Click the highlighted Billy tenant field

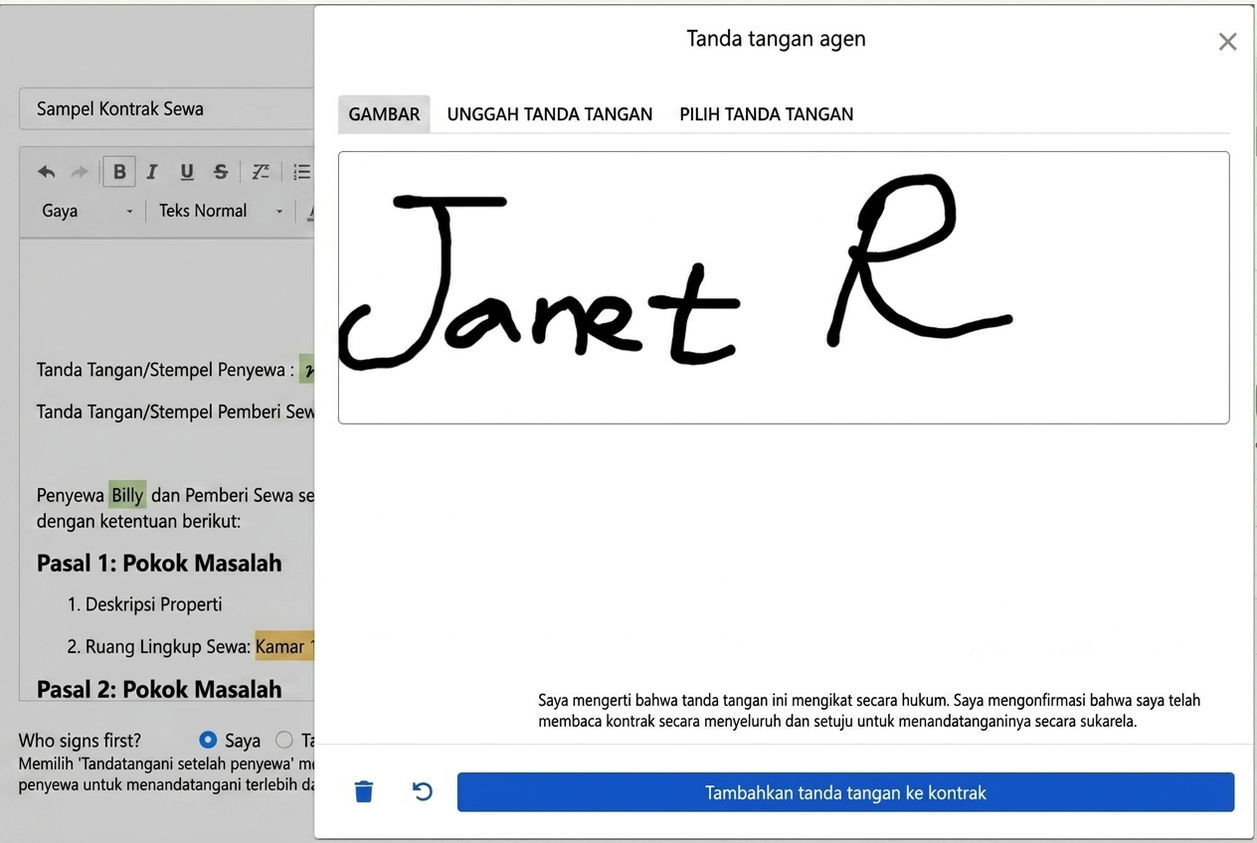click(127, 495)
